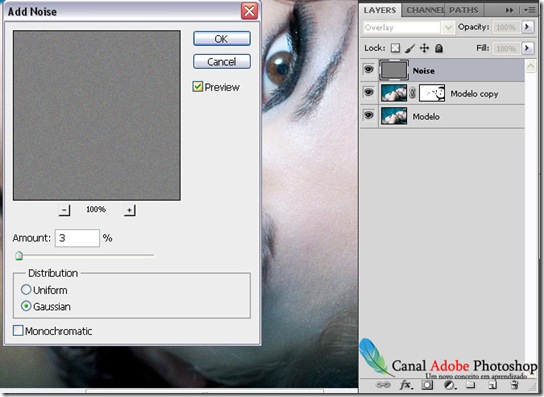The width and height of the screenshot is (544, 397).
Task: Select the Modelo layer thumbnail
Action: 394,116
